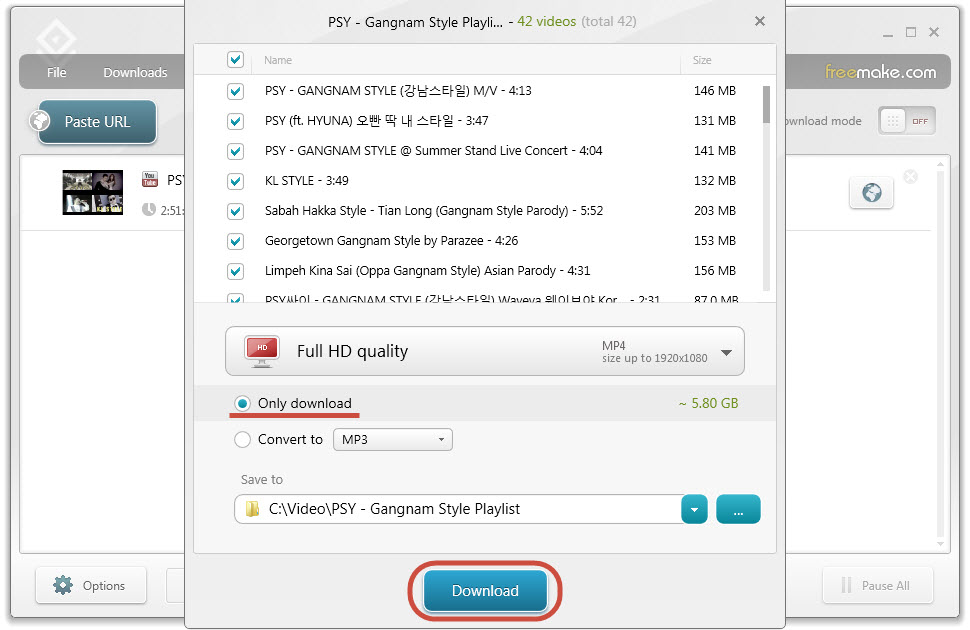Click the 42 videos count text
Screen dimensions: 970x630
point(546,22)
